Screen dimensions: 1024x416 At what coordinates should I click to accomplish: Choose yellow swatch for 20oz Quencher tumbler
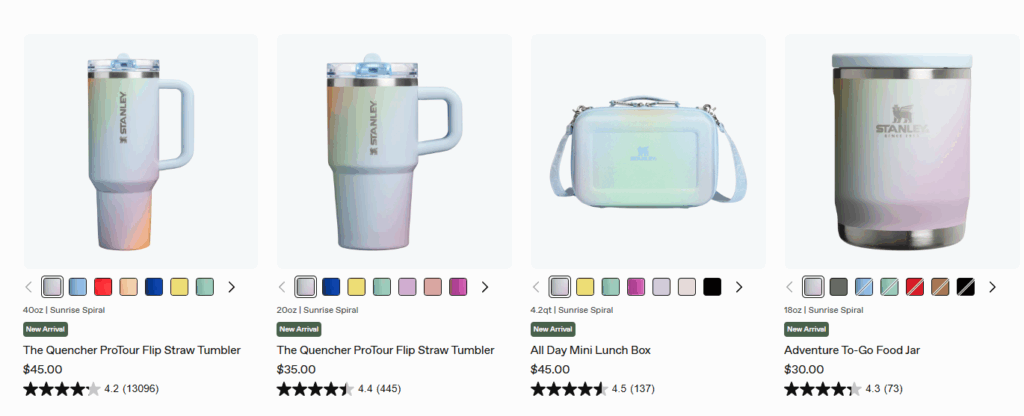[357, 287]
